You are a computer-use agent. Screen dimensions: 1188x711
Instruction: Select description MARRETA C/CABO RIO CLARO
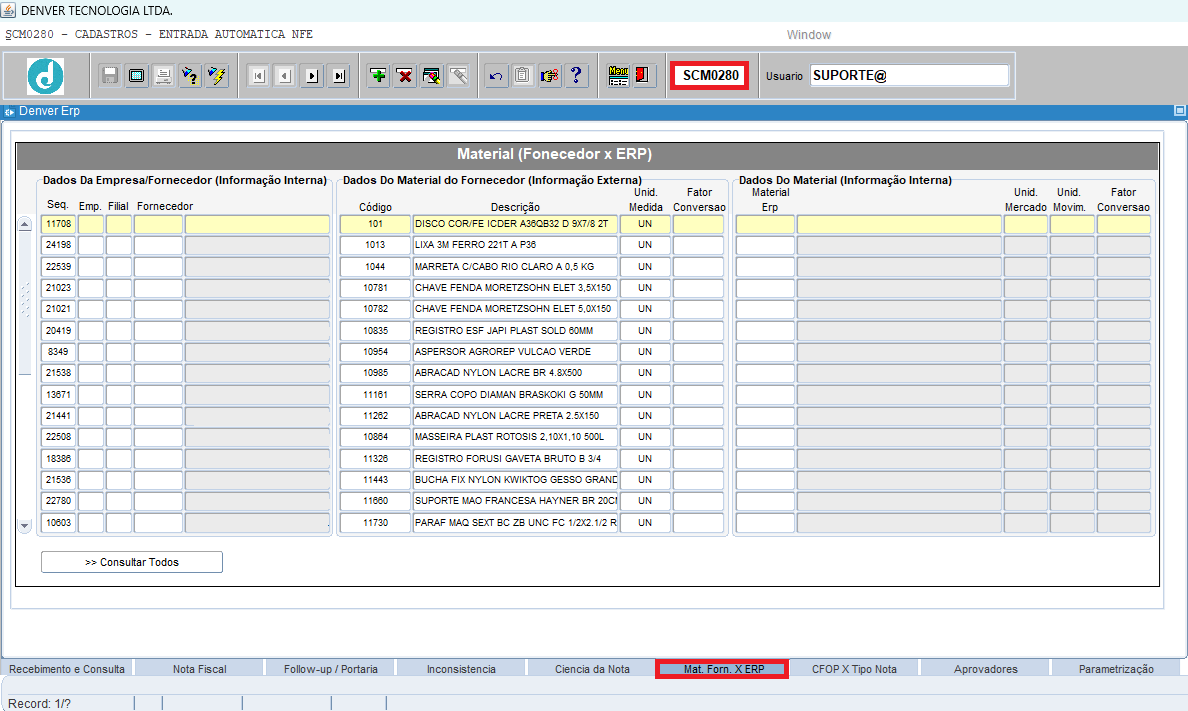coord(515,267)
